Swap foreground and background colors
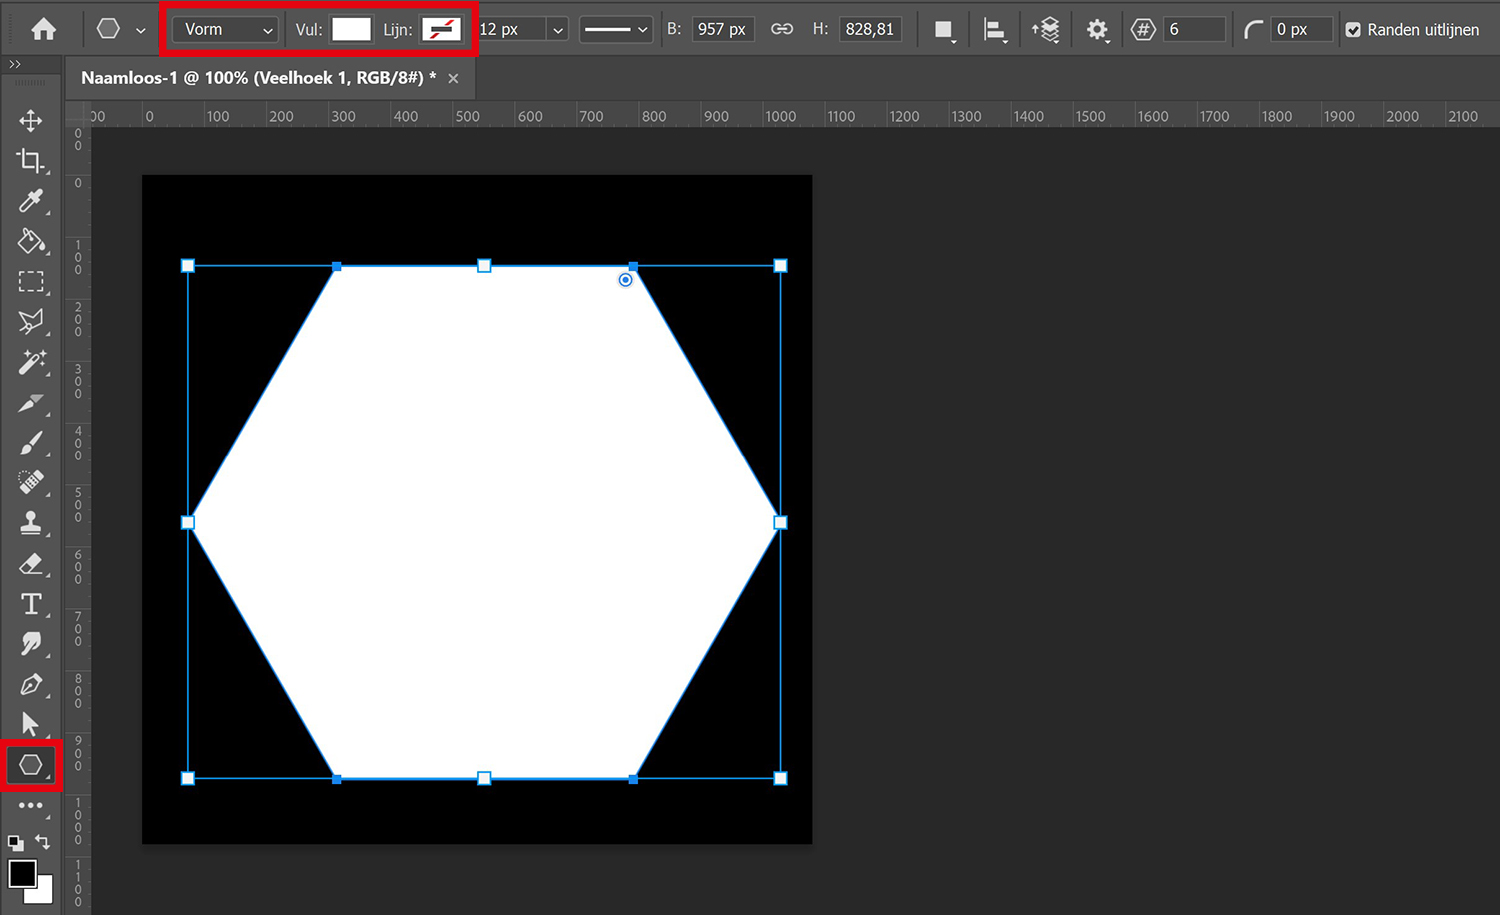Screen dimensions: 1500x915 point(42,842)
